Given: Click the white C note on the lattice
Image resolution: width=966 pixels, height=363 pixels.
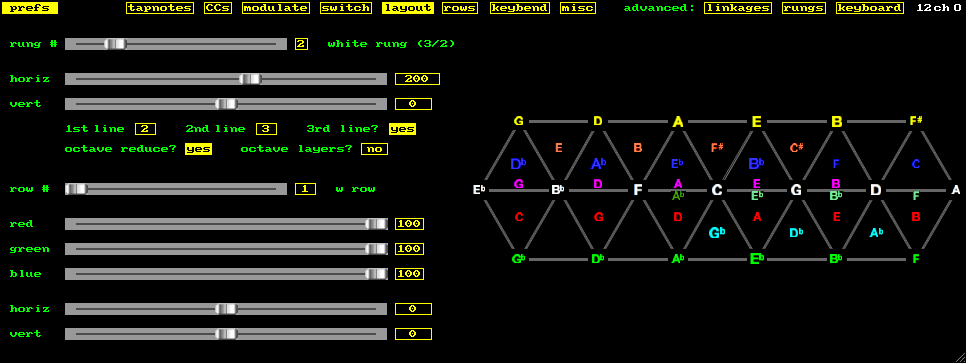Looking at the screenshot, I should pyautogui.click(x=717, y=190).
